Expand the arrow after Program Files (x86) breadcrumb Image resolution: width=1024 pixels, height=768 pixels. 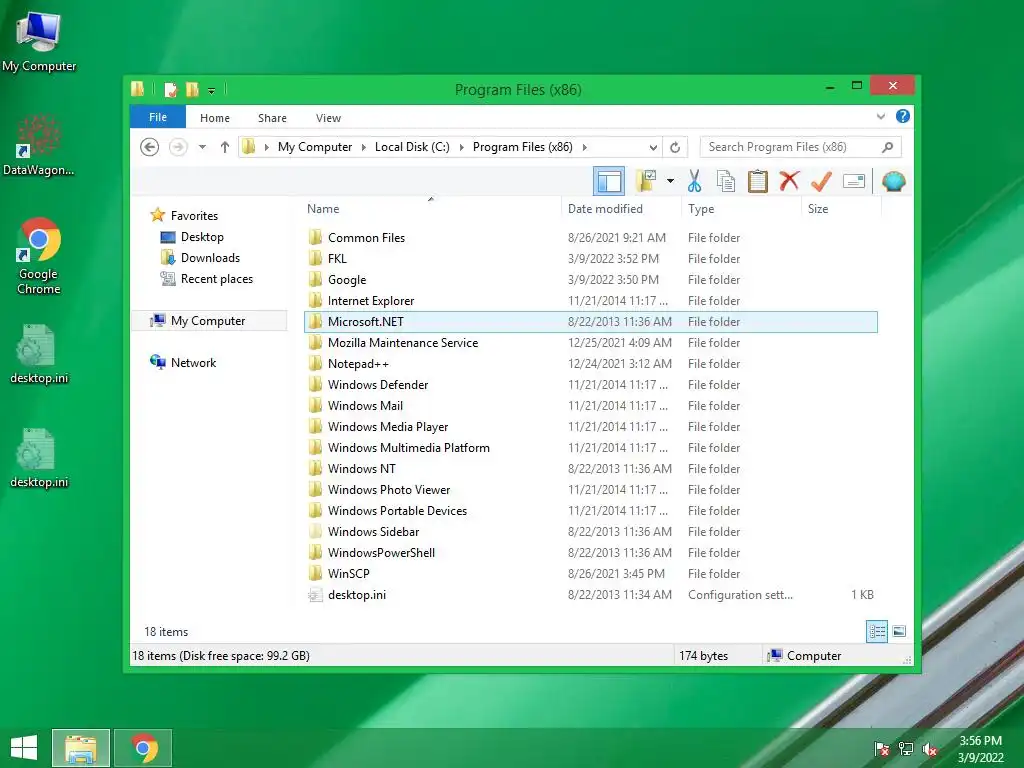(x=584, y=147)
